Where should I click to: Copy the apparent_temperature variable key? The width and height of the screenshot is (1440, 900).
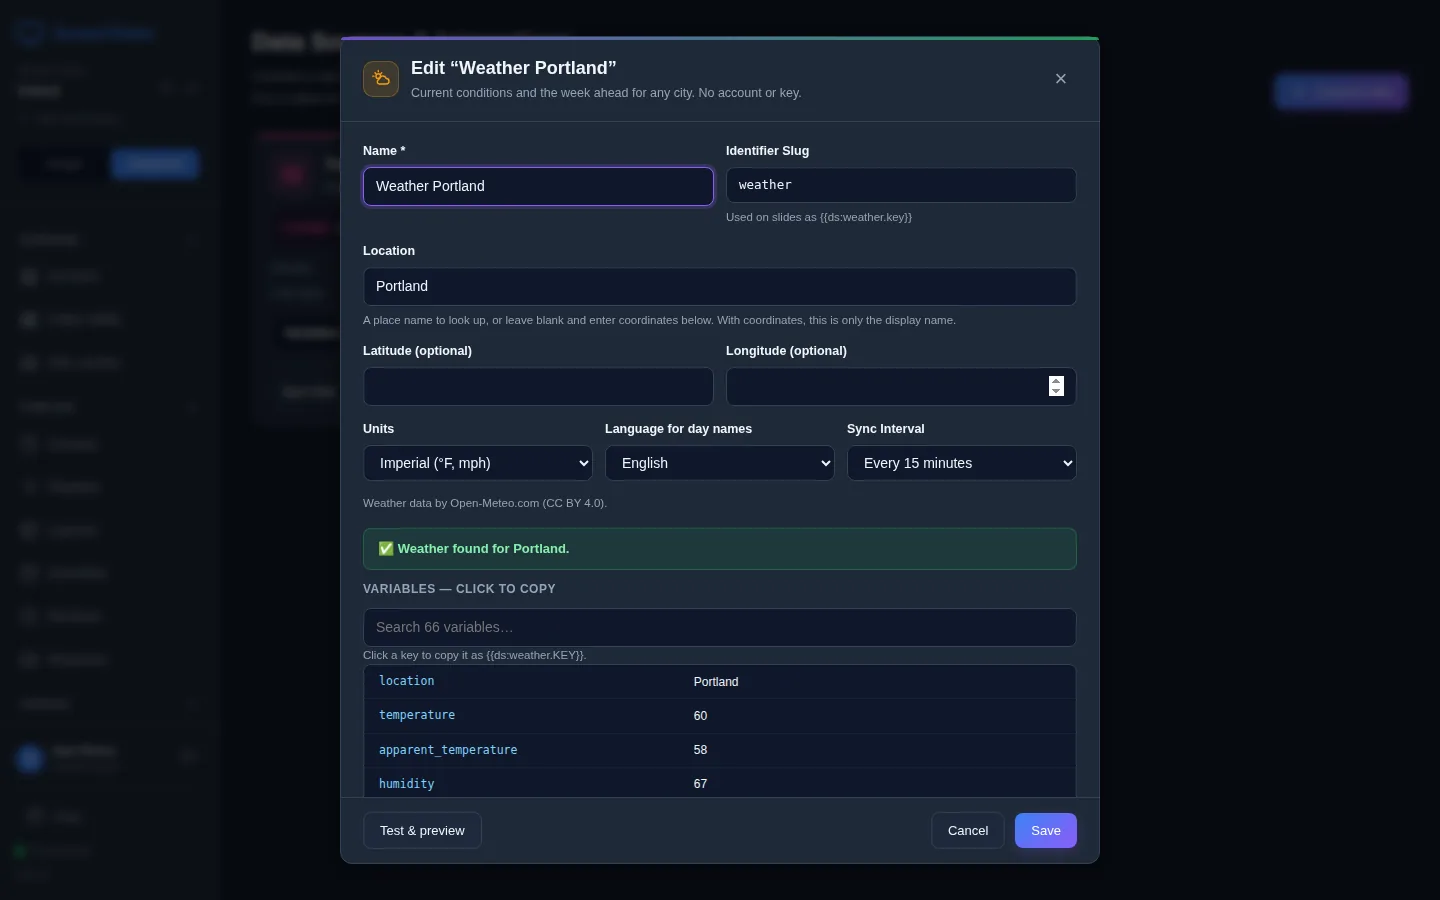click(448, 750)
